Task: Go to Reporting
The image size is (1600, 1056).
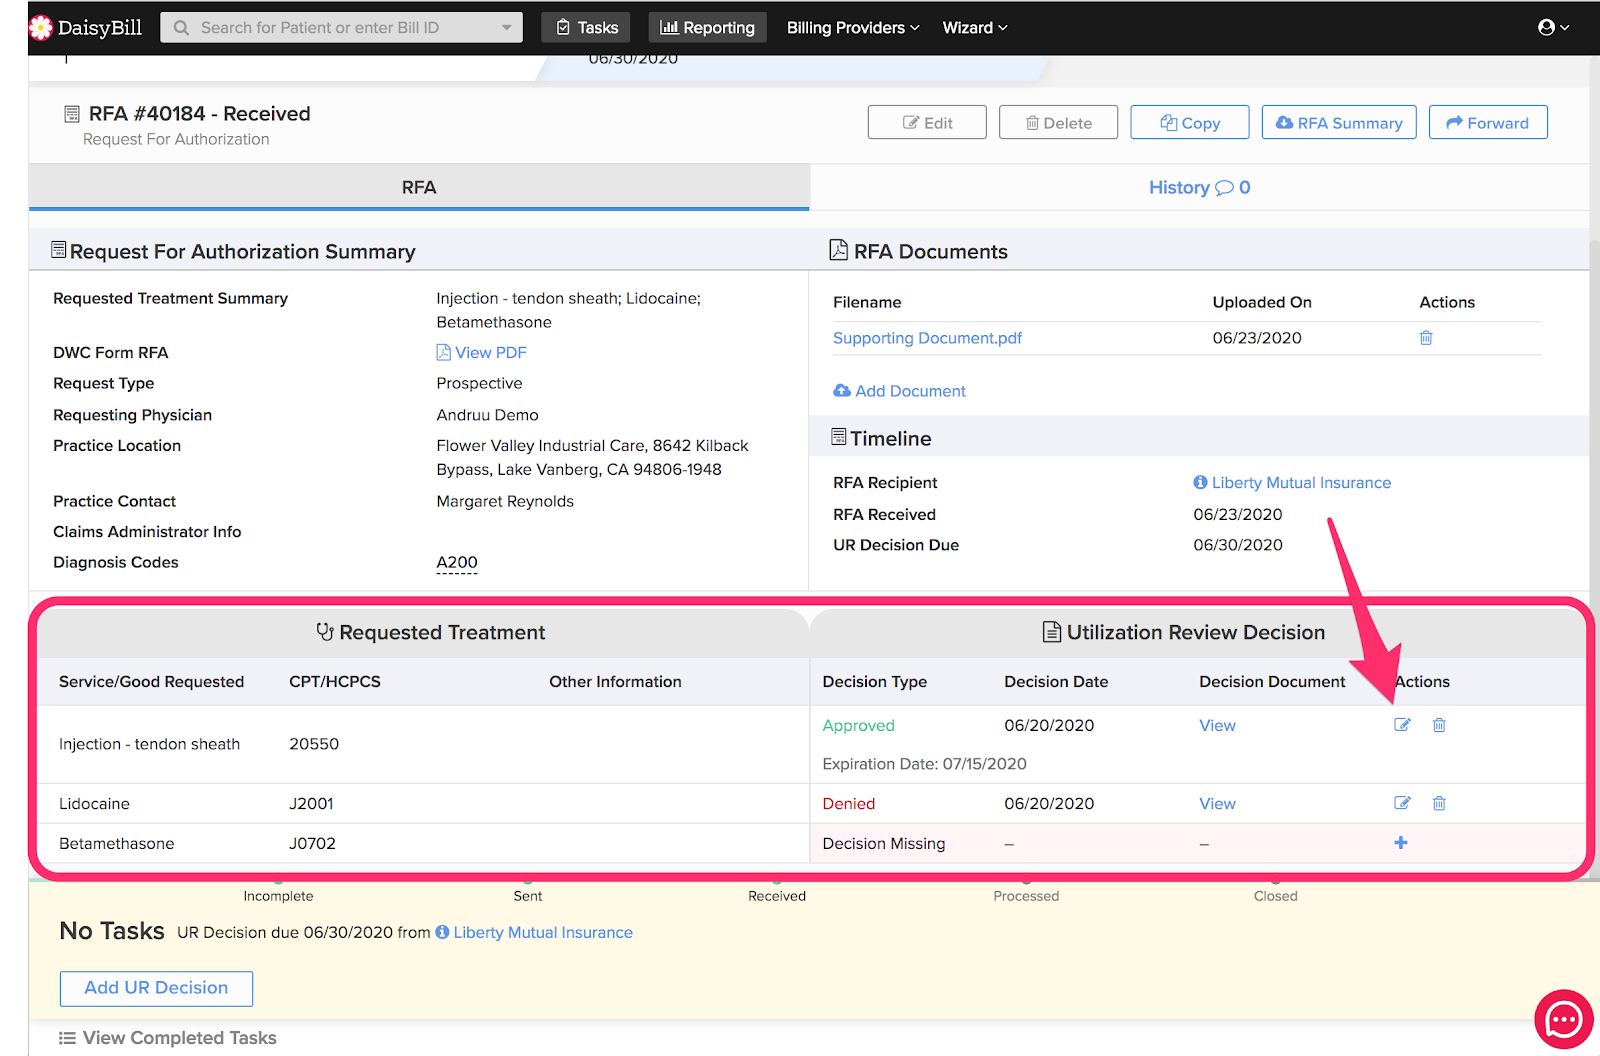Action: pos(707,28)
